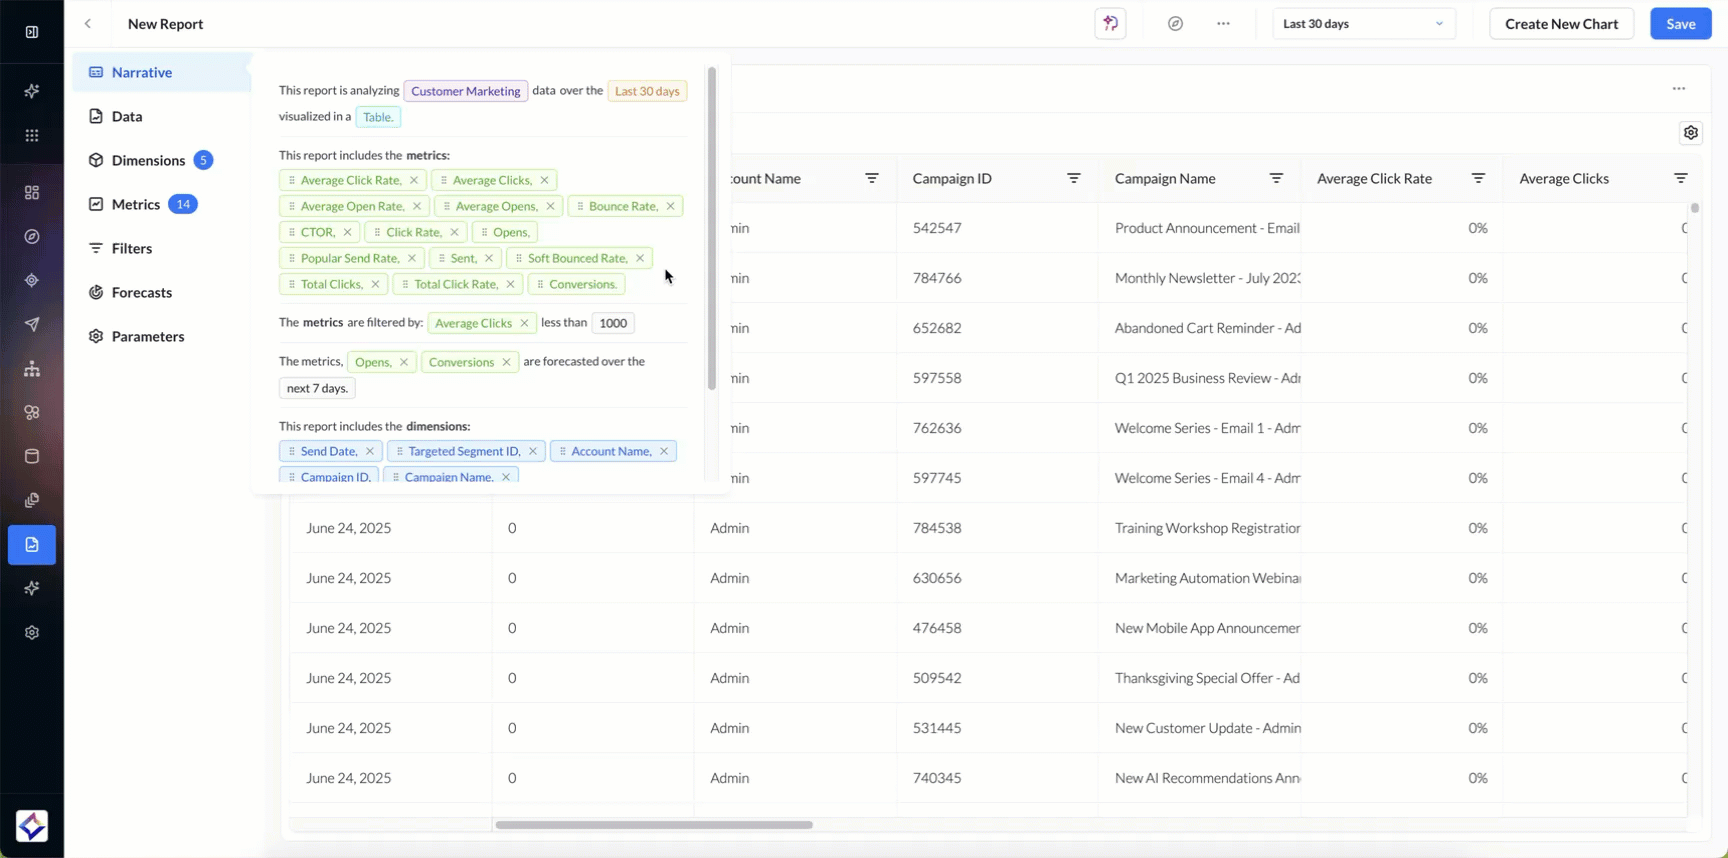Remove Average Clicks filter tag

(524, 323)
